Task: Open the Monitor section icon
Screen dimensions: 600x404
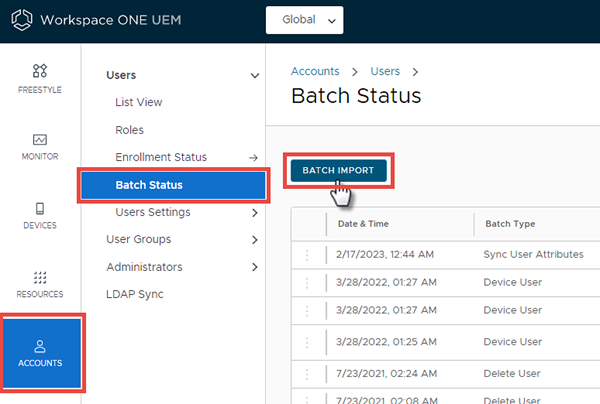Action: tap(40, 140)
